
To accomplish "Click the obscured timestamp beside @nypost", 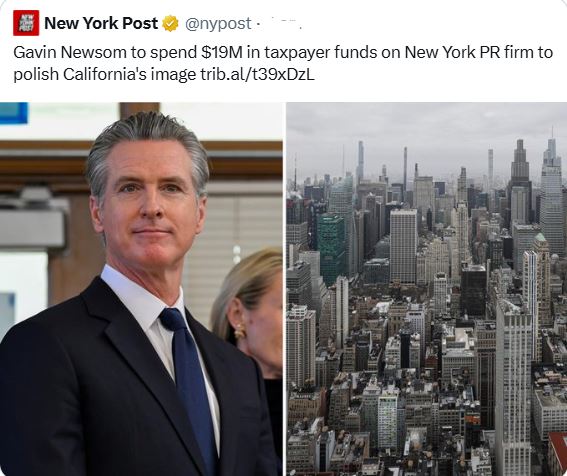I will pos(280,24).
